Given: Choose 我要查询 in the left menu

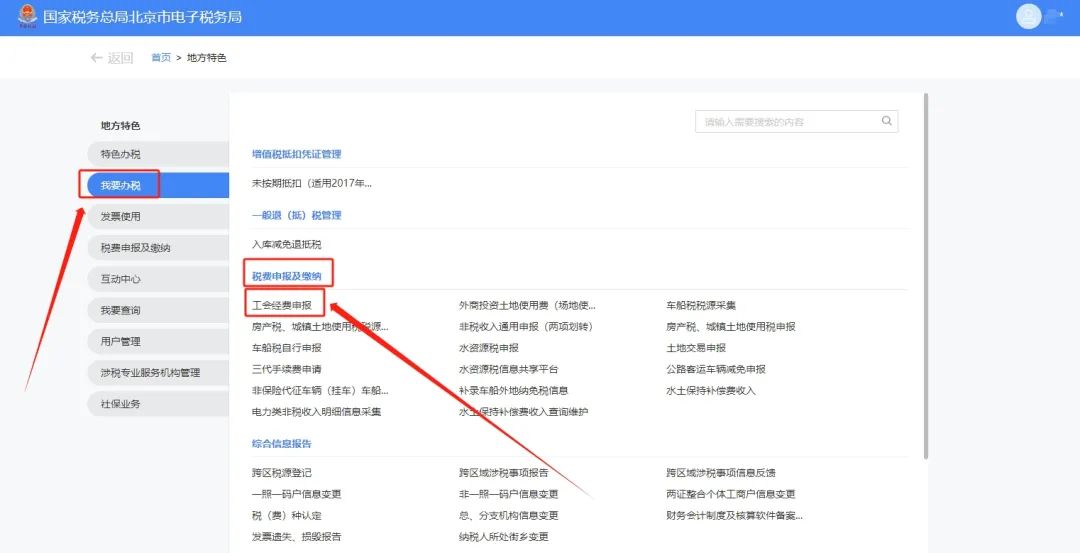Looking at the screenshot, I should click(x=121, y=310).
